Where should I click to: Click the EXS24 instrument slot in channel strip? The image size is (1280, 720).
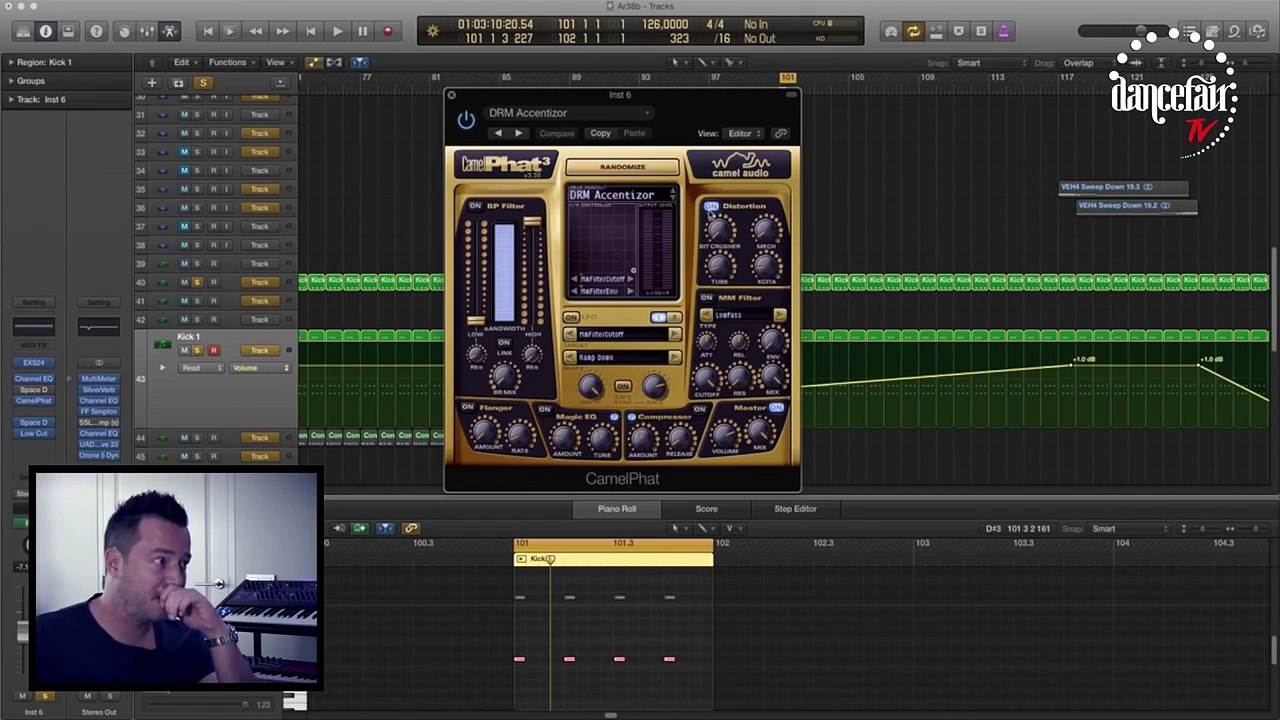[x=33, y=362]
